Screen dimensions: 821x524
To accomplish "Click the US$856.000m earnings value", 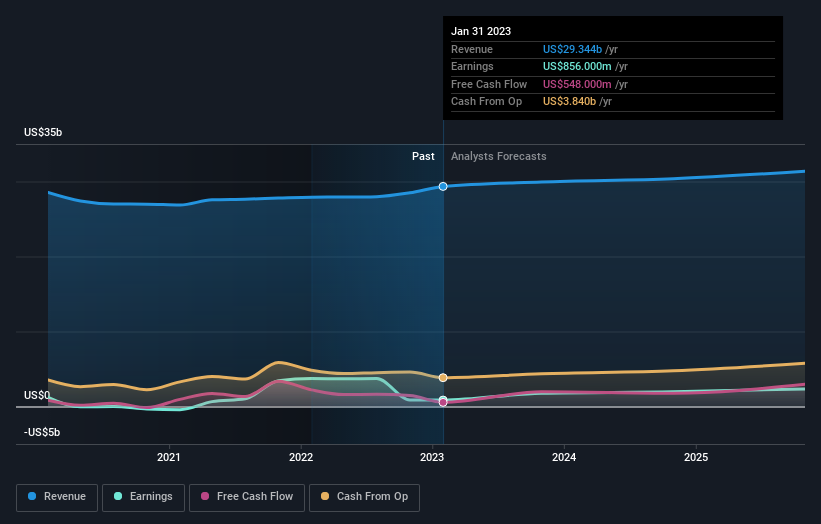I will click(577, 66).
